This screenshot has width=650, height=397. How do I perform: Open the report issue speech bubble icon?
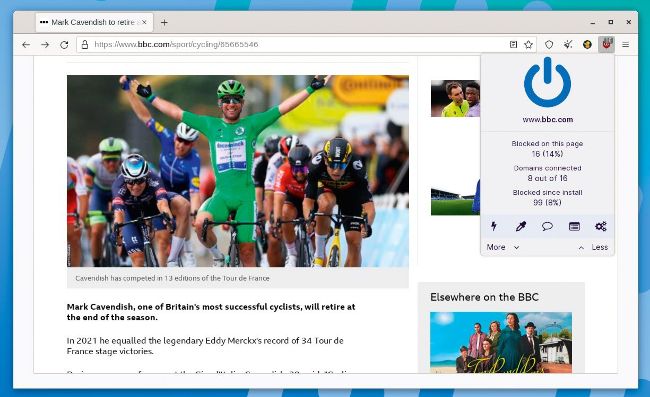[547, 226]
